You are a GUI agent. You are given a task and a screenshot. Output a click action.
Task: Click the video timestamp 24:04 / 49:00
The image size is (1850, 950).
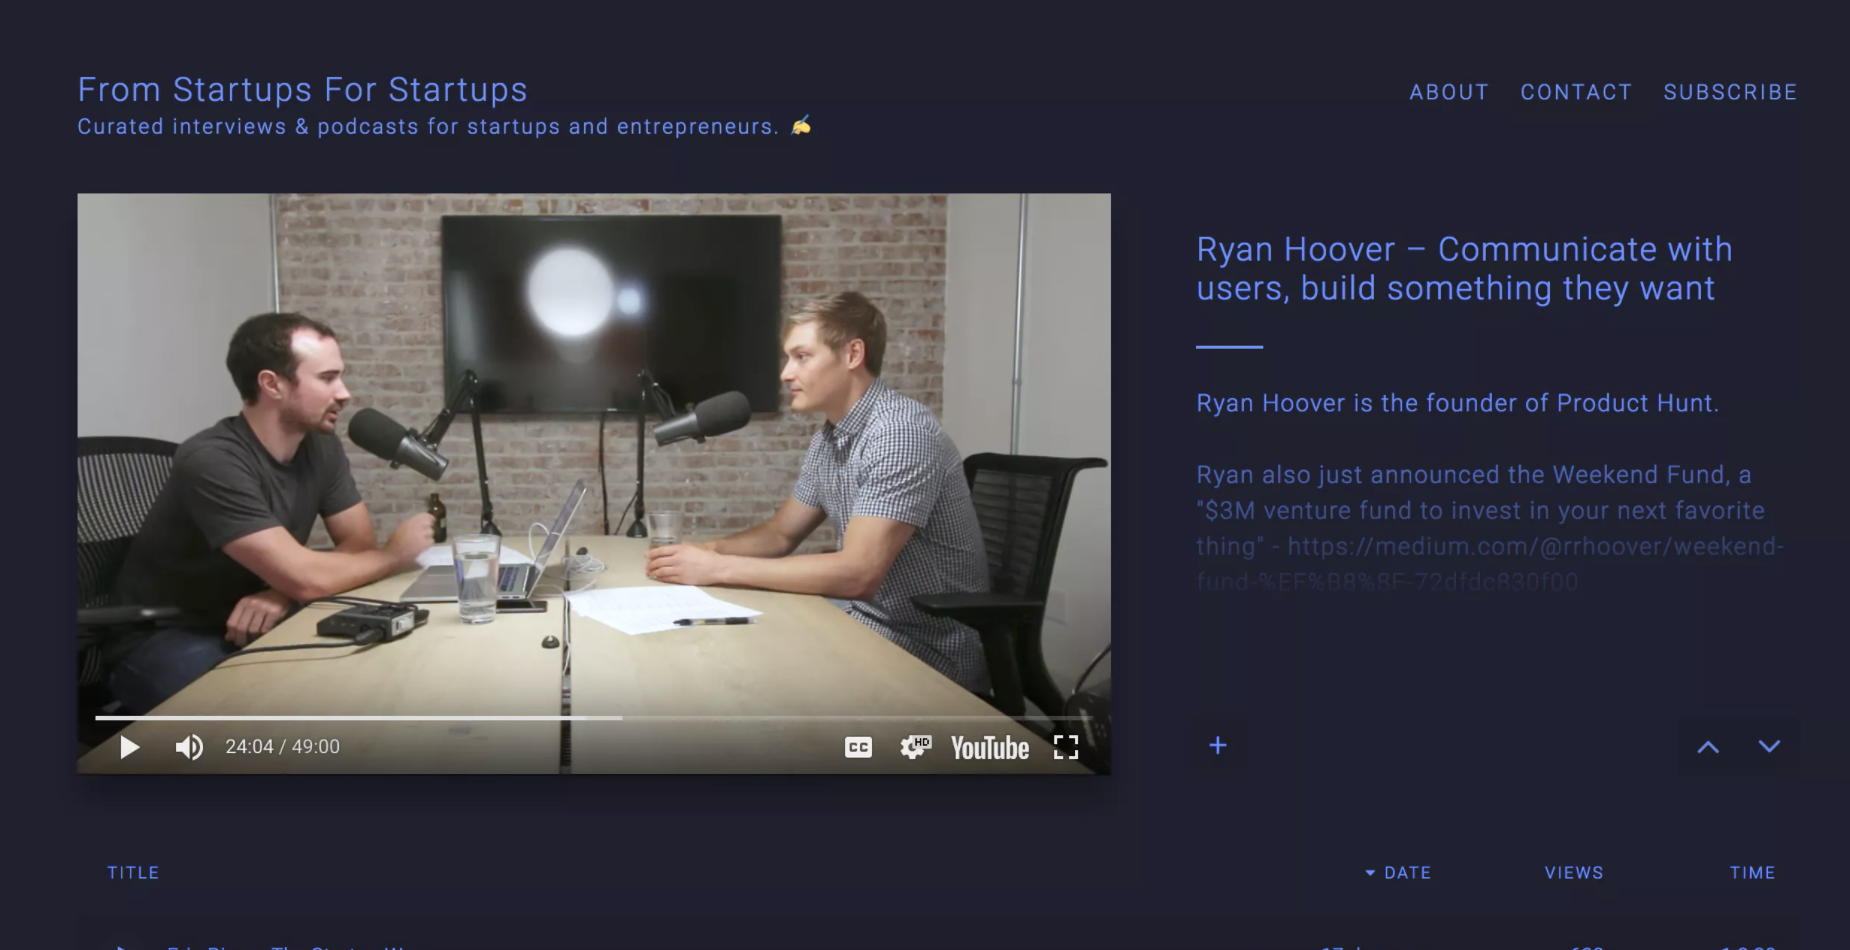tap(282, 747)
